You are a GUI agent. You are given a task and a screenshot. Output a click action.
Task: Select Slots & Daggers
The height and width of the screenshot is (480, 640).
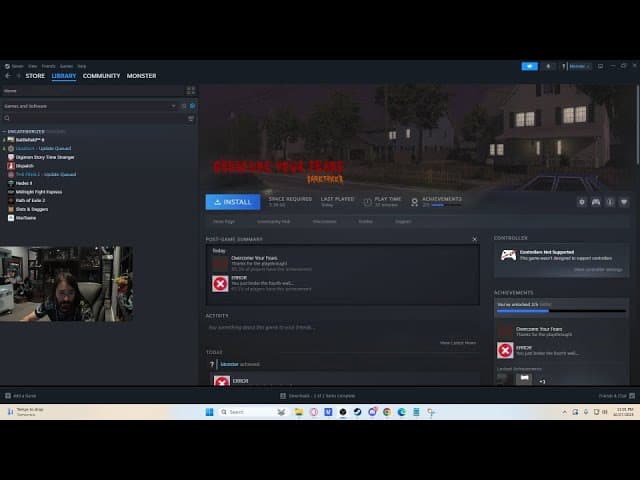pyautogui.click(x=28, y=209)
